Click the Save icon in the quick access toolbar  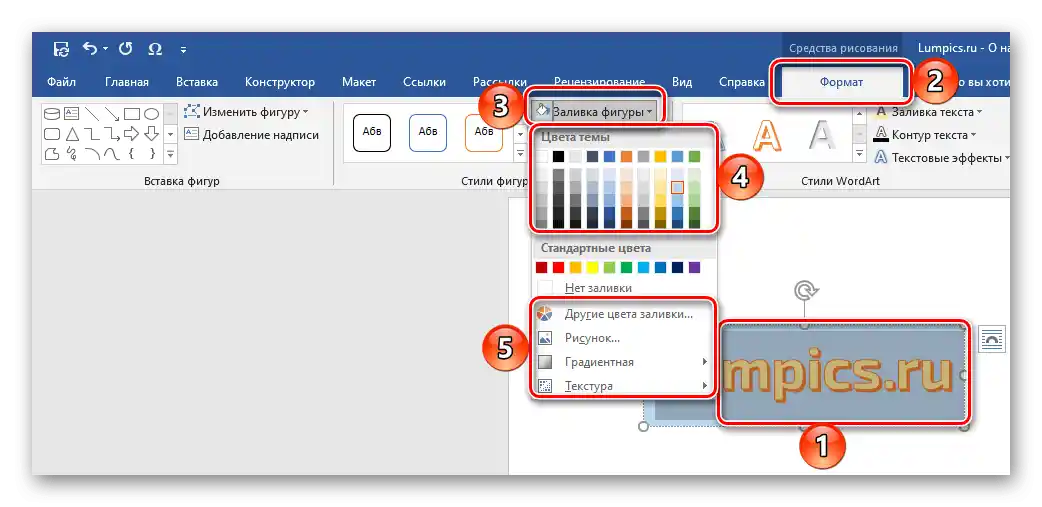pos(60,49)
